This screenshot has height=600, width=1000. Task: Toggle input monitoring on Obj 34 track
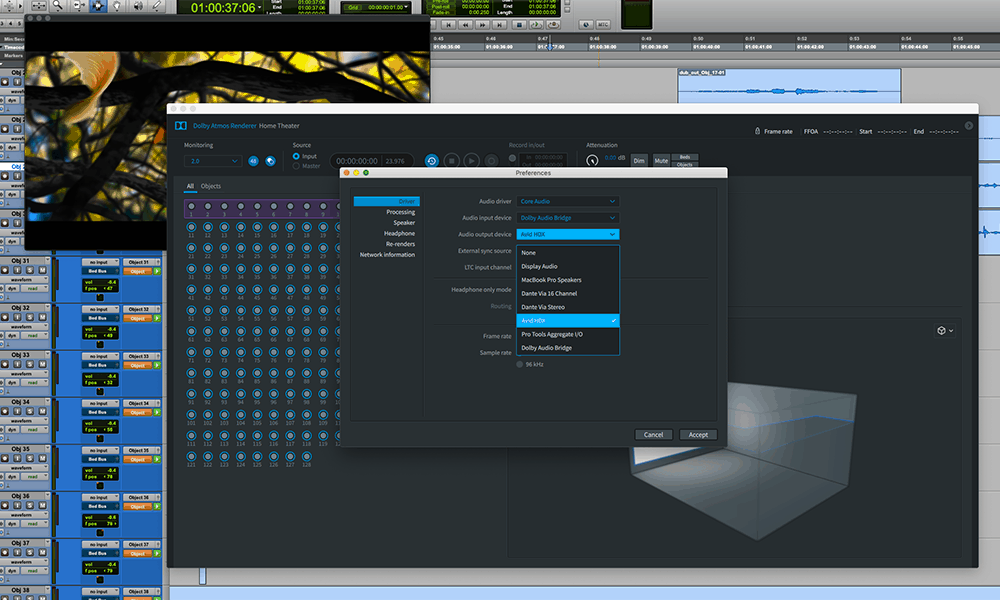pyautogui.click(x=17, y=411)
